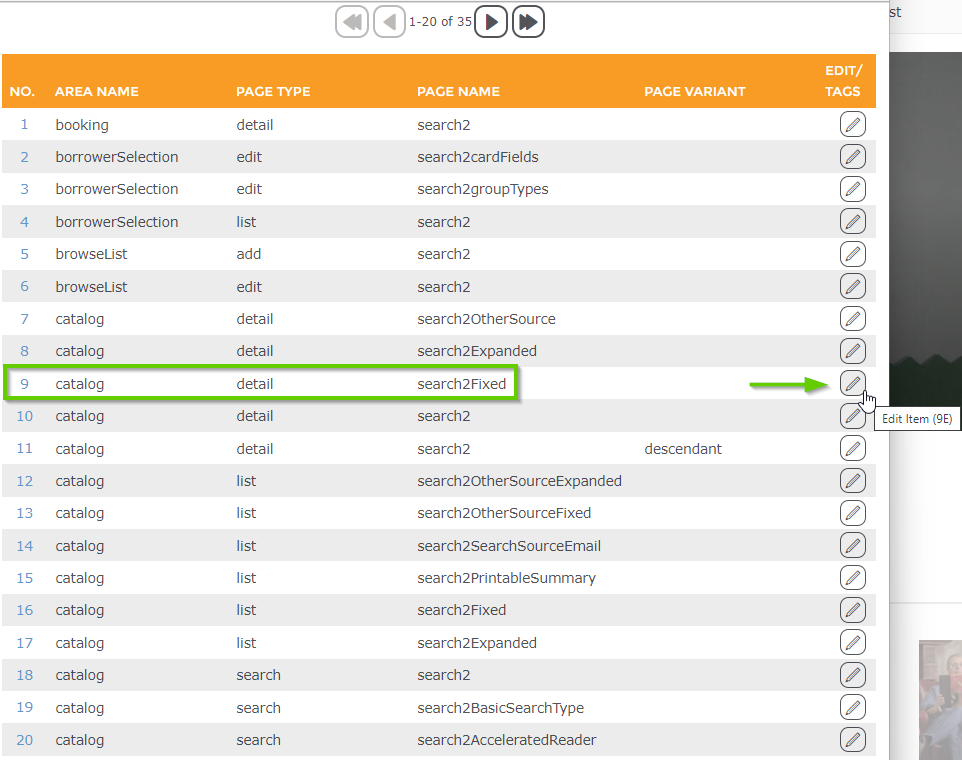Open edit for search2PrintableSummary row

pyautogui.click(x=852, y=578)
